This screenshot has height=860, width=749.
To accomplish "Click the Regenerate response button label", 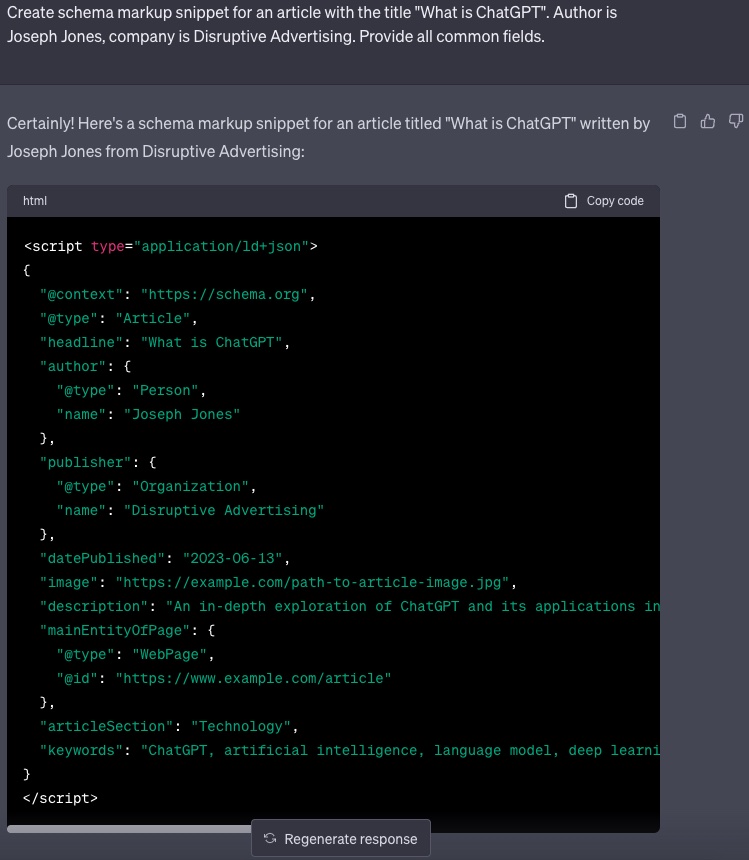I will coord(351,839).
